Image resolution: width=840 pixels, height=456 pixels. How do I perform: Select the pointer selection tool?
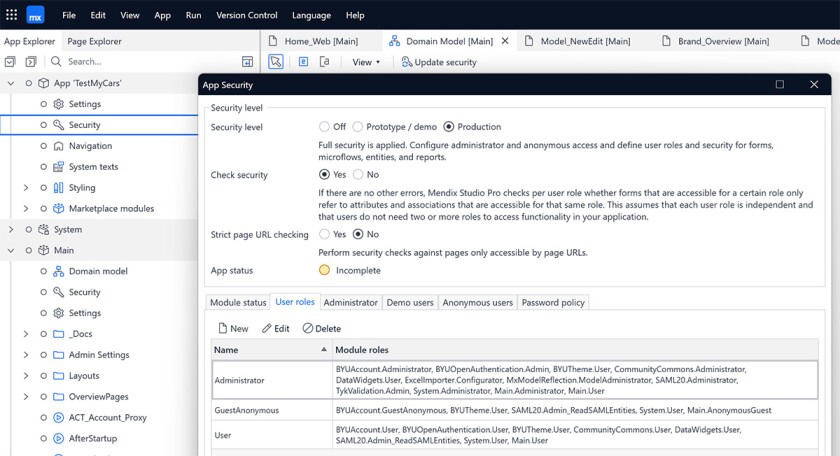[x=276, y=62]
